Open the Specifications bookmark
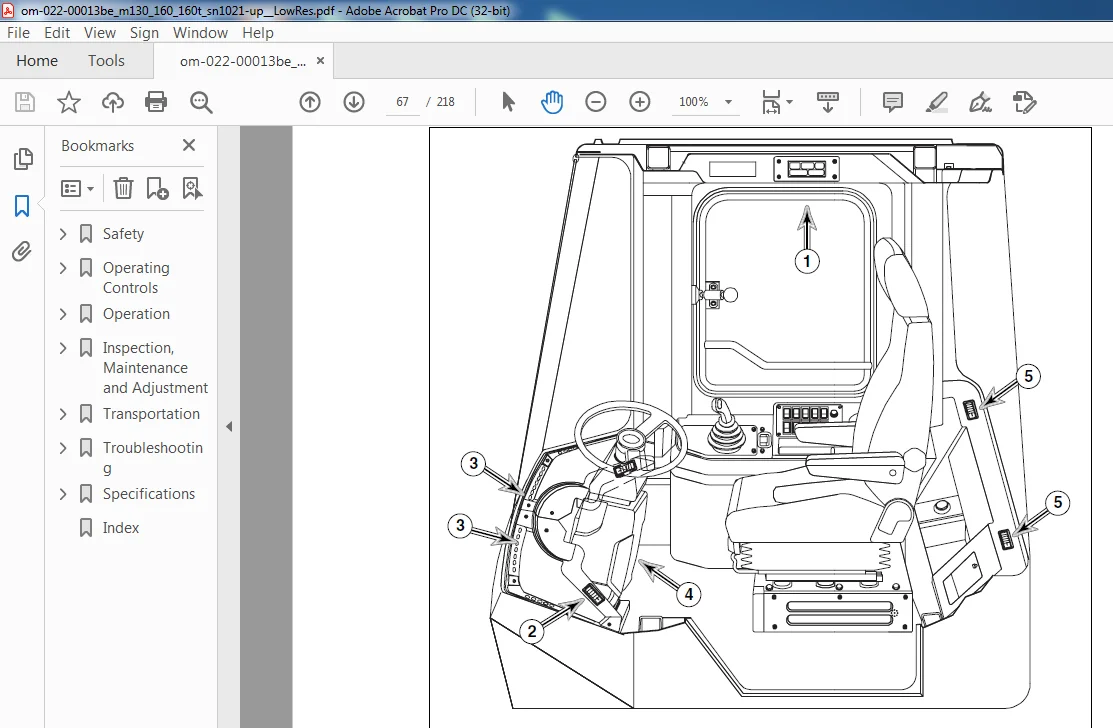Image resolution: width=1113 pixels, height=728 pixels. coord(148,495)
